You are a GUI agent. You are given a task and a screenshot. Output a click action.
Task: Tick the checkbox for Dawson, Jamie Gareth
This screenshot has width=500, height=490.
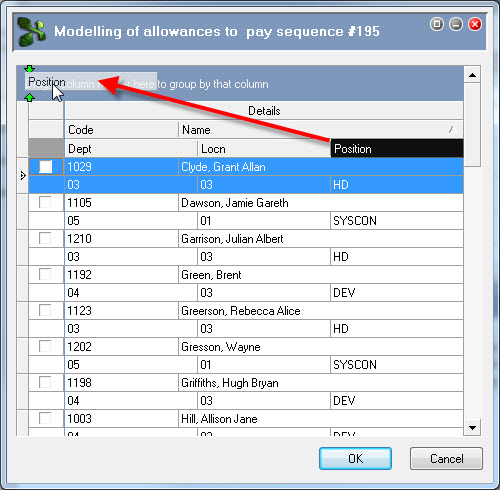(x=45, y=202)
